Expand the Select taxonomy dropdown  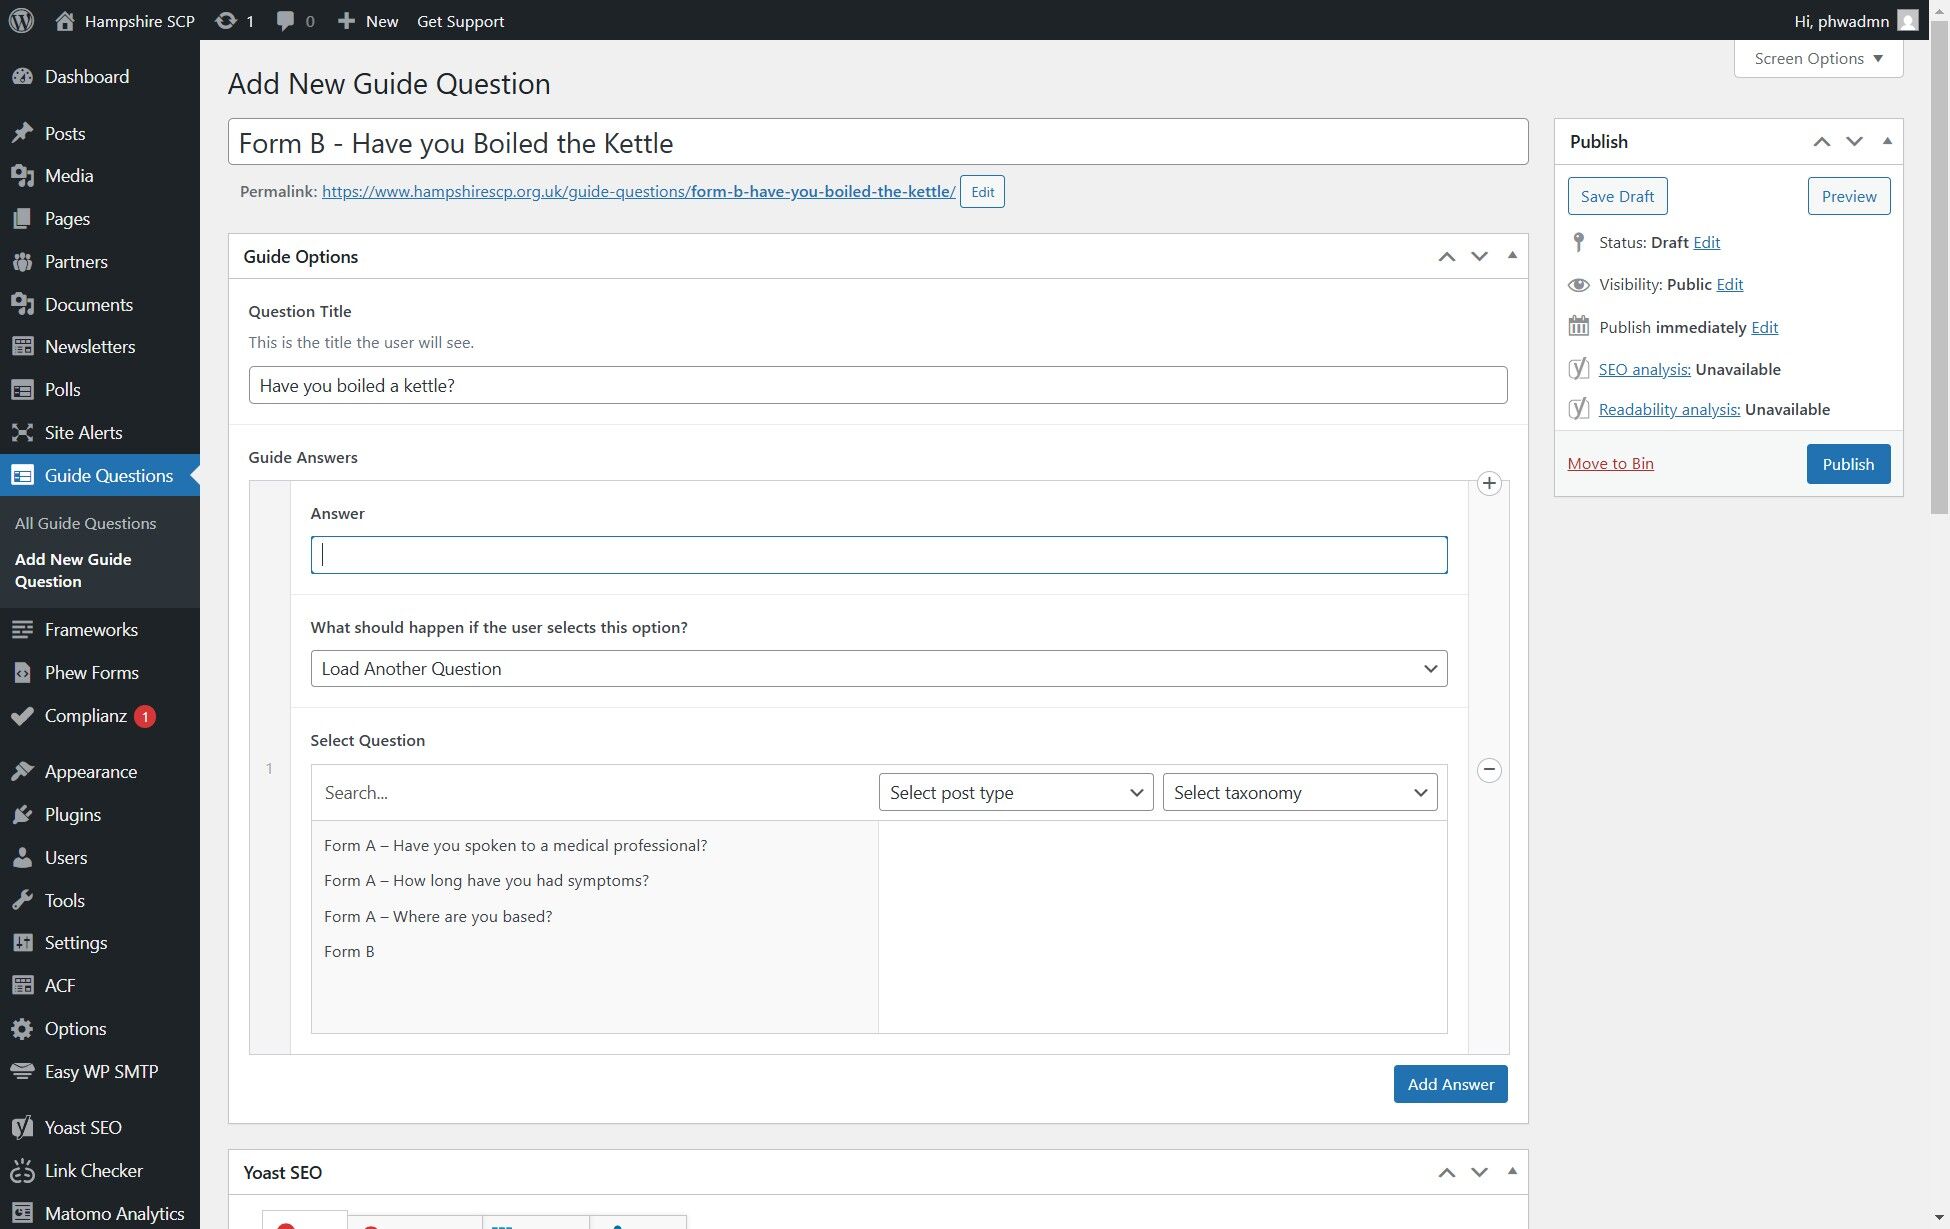click(x=1299, y=793)
